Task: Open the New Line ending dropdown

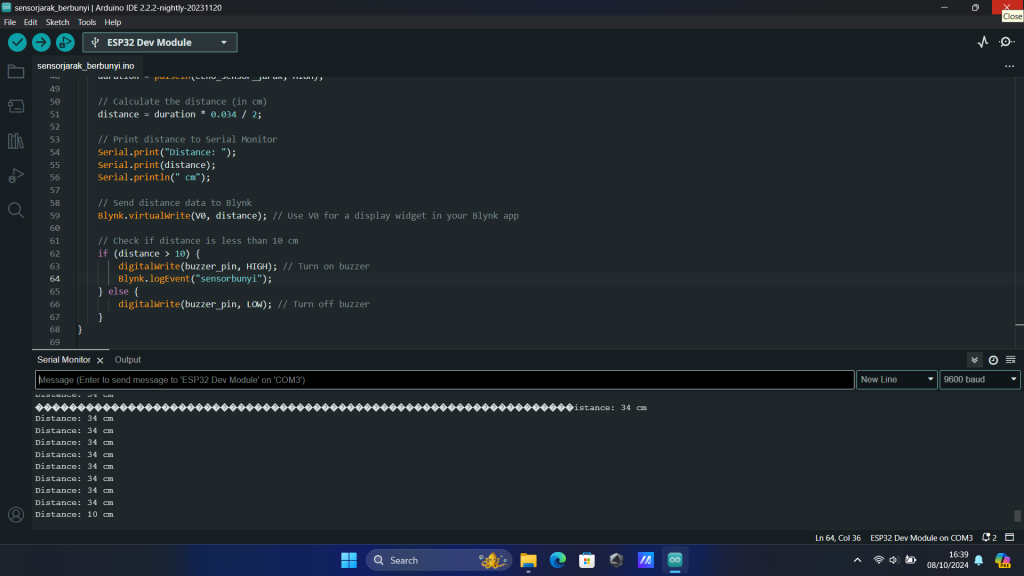Action: coord(897,380)
